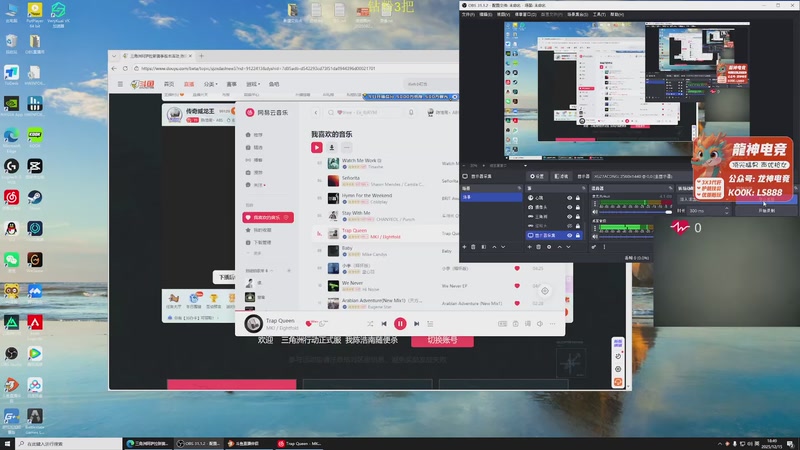The width and height of the screenshot is (800, 450).
Task: Collapse the created playlists section in the NetEase sidebar
Action: (x=271, y=270)
